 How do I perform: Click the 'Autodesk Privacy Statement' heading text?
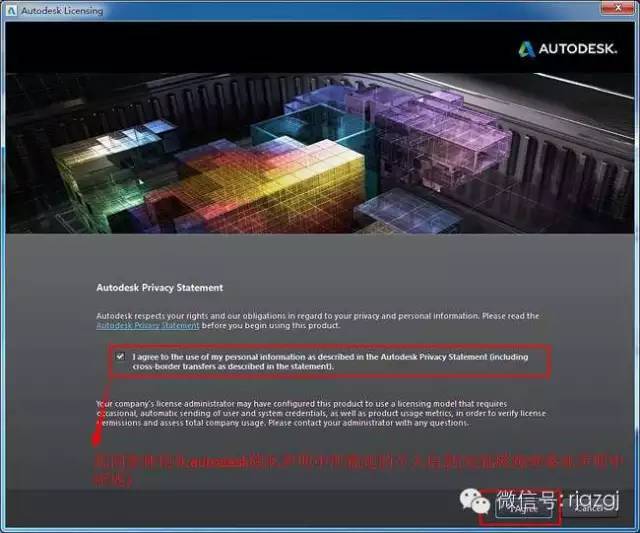(160, 288)
